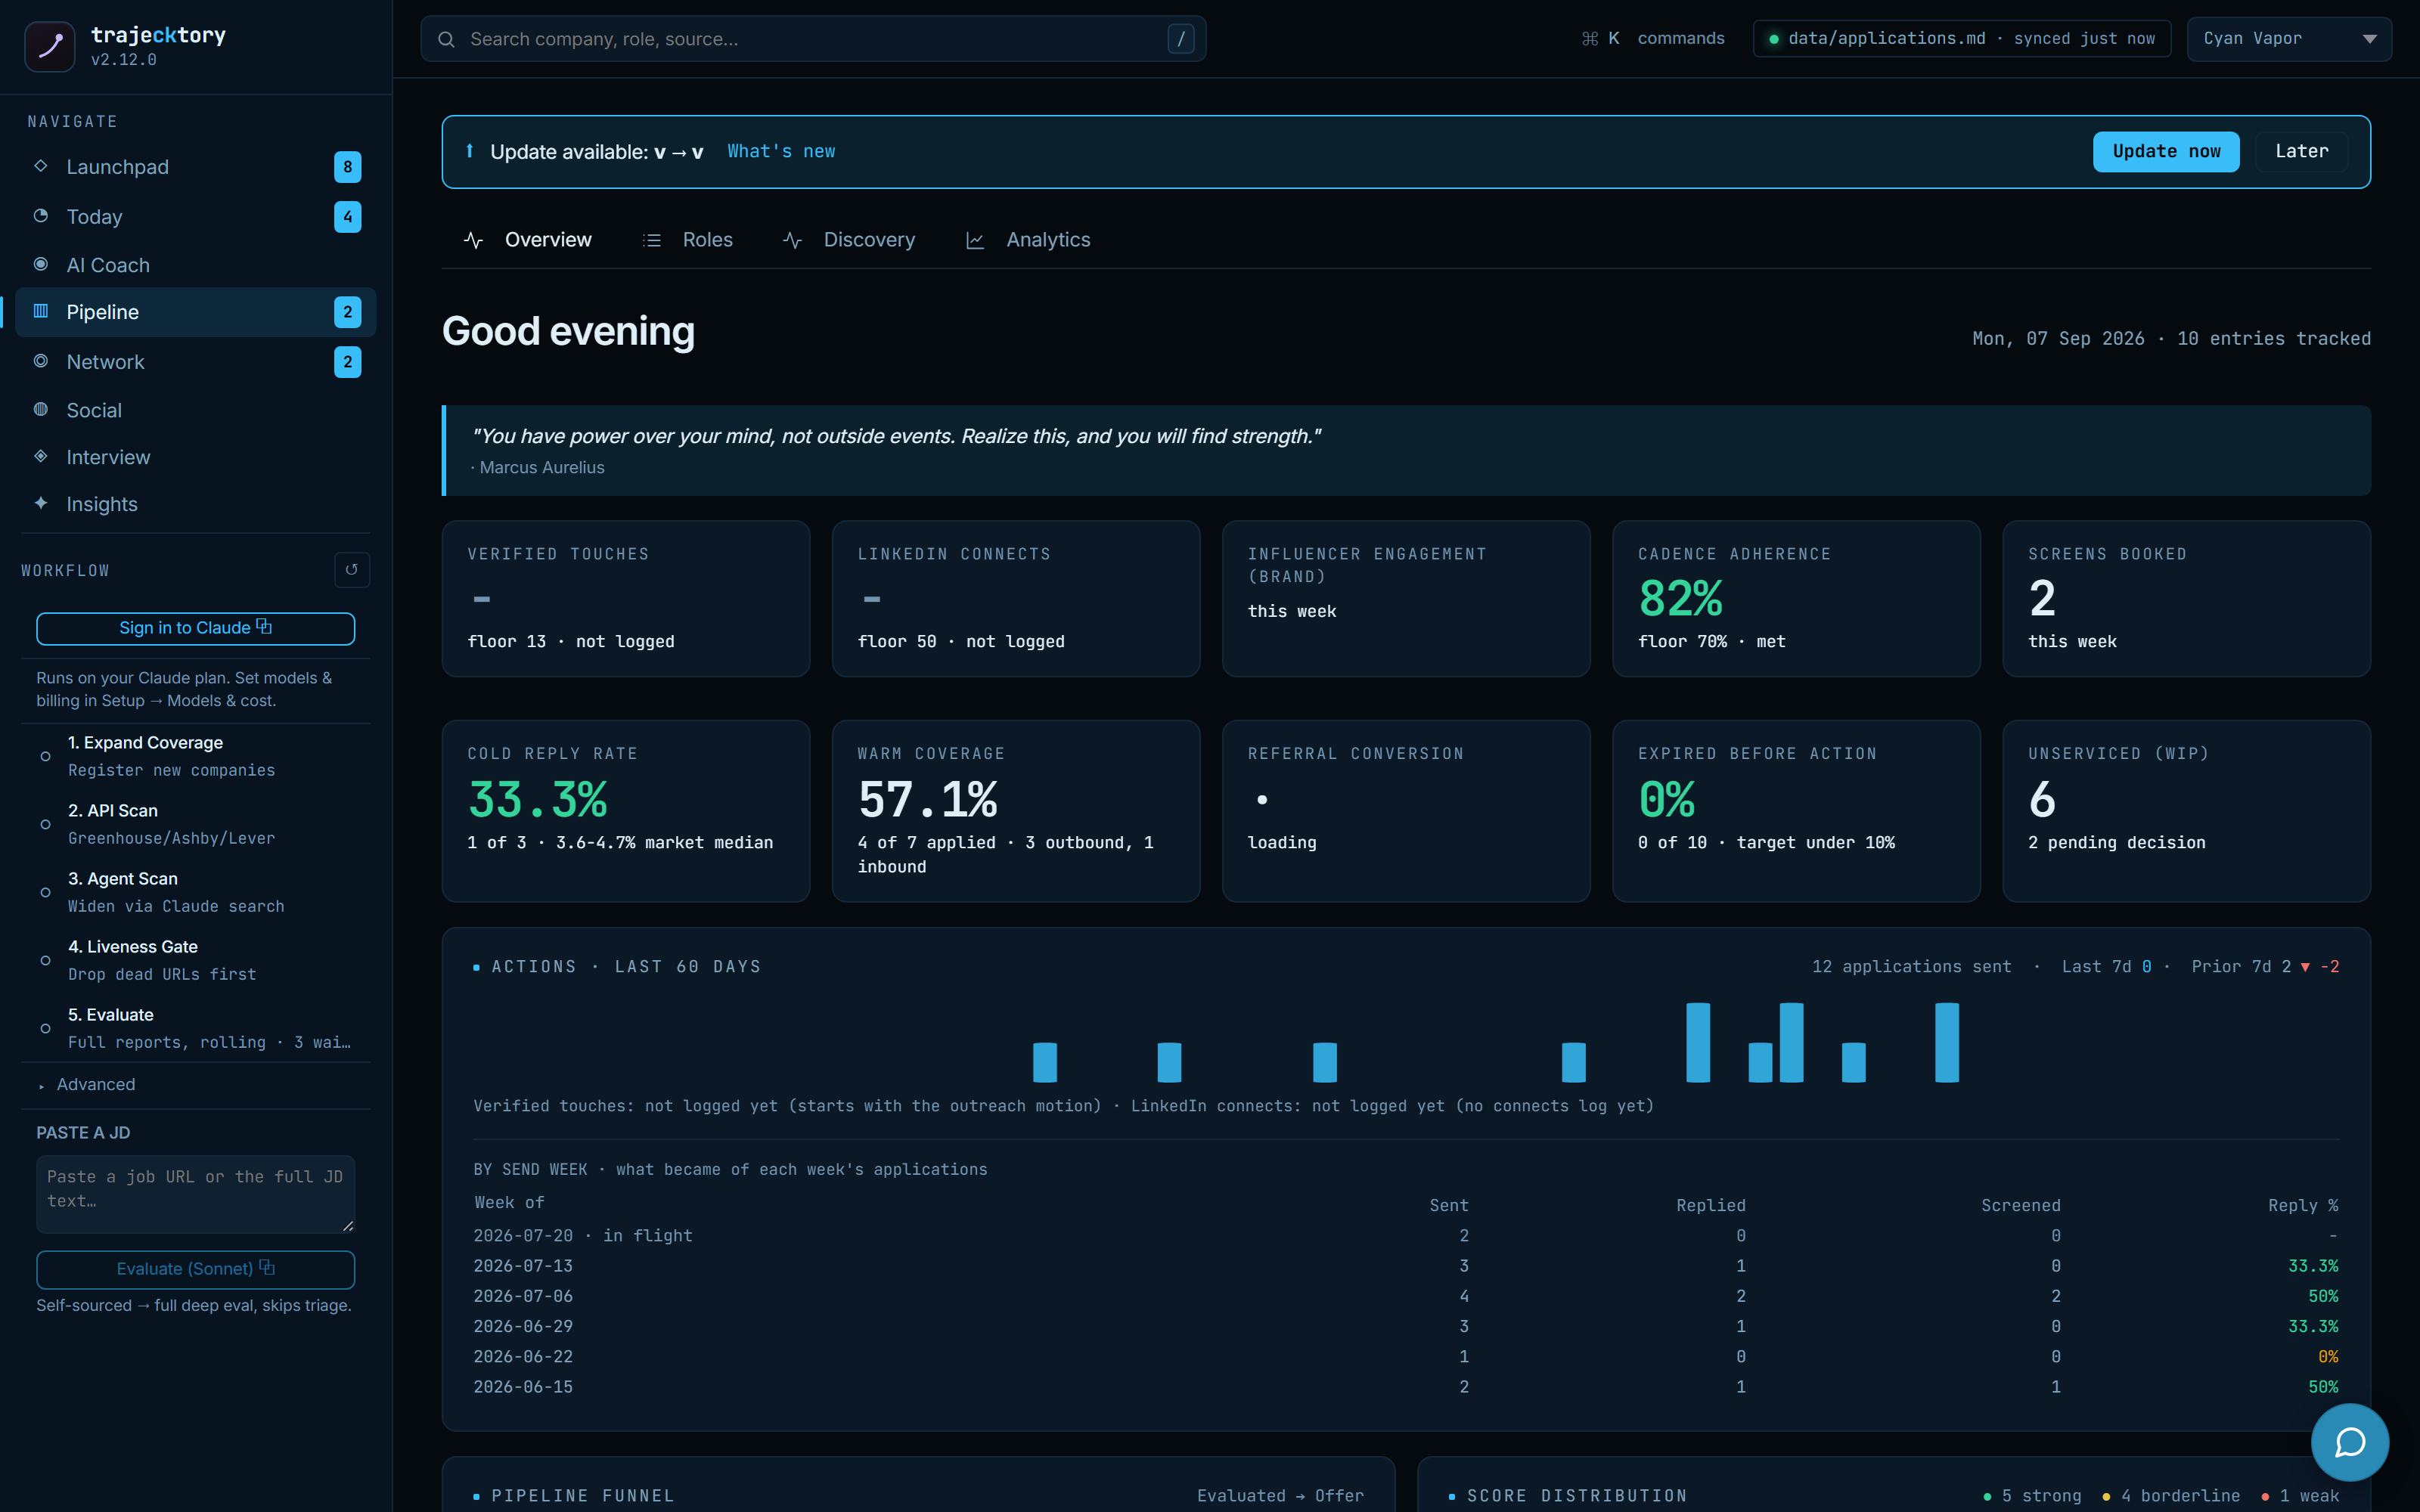Click the Cadence Adherence 82% card

pos(1796,598)
